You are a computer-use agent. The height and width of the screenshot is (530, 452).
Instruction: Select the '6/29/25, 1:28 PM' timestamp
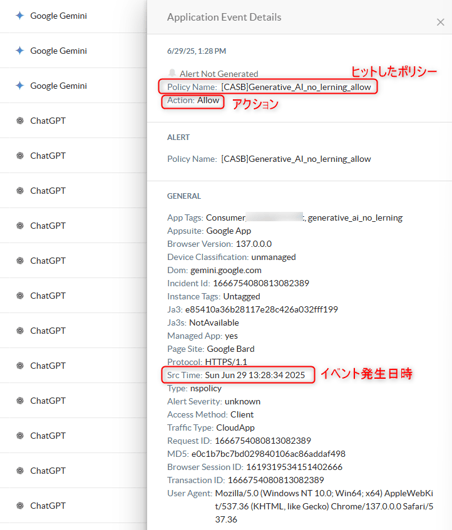click(x=196, y=51)
